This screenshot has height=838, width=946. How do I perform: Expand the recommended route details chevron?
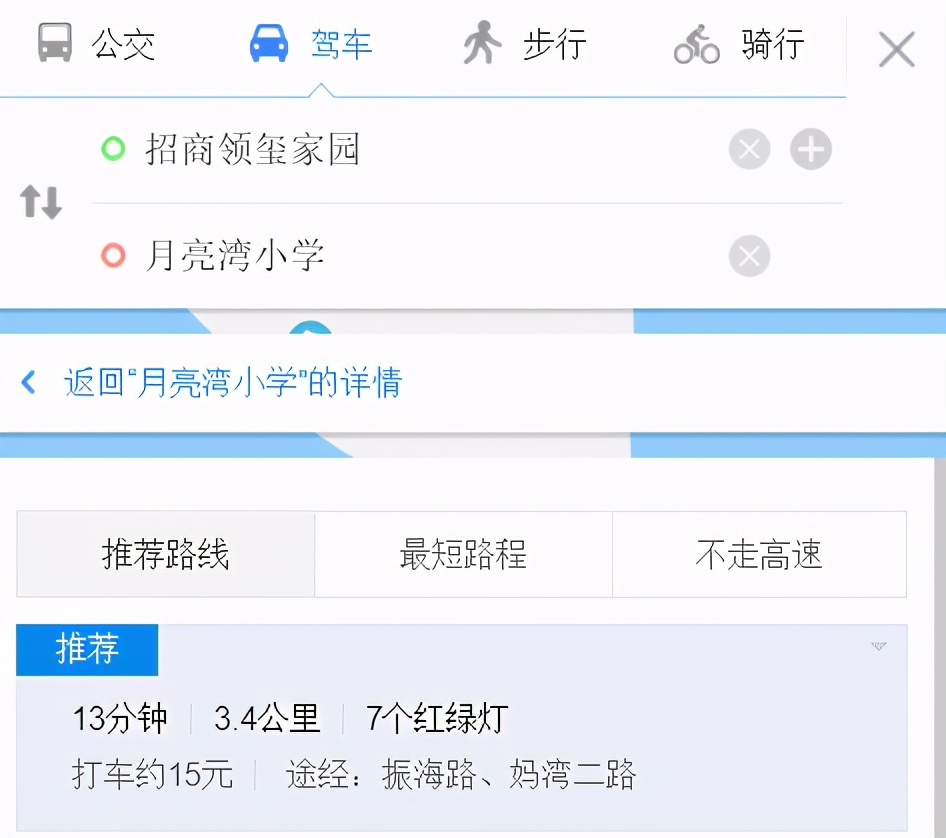(x=878, y=649)
